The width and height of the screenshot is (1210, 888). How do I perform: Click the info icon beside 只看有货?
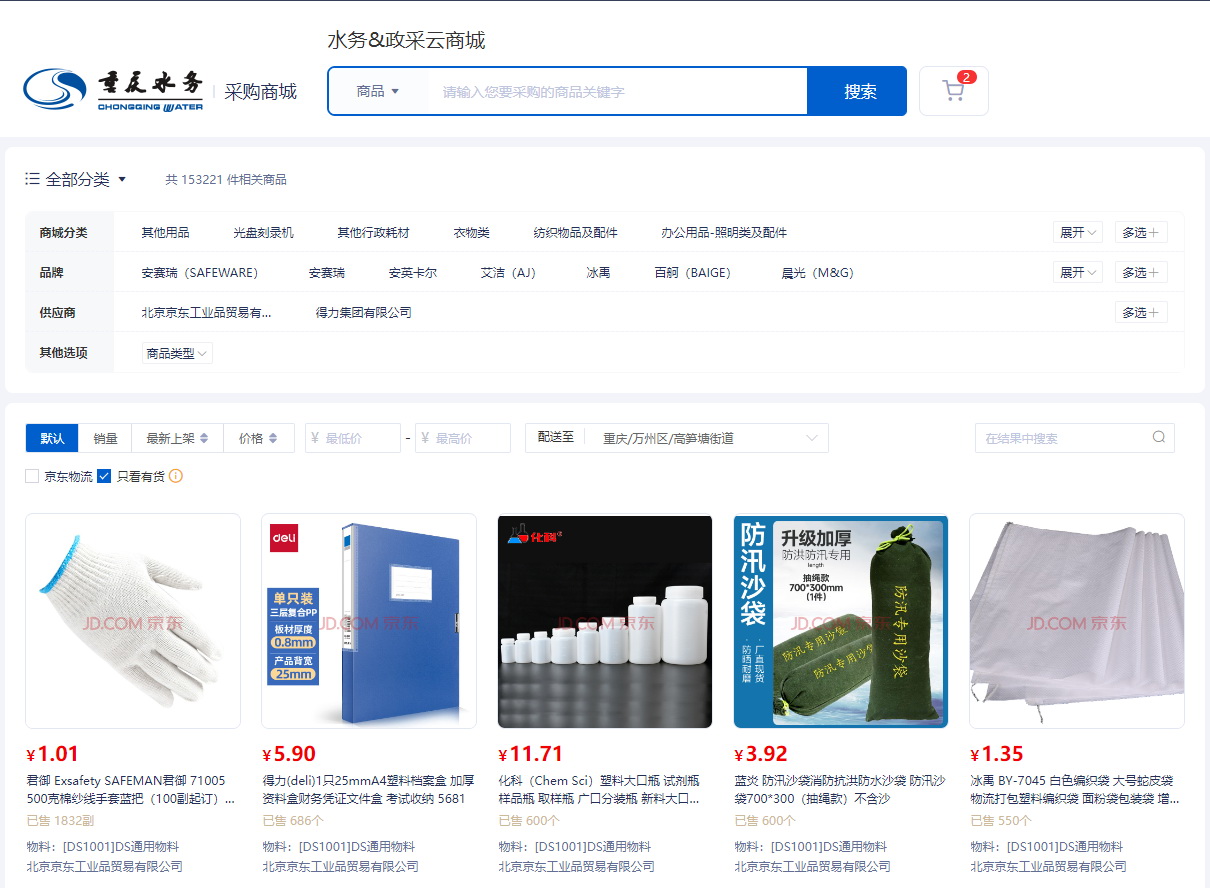176,476
